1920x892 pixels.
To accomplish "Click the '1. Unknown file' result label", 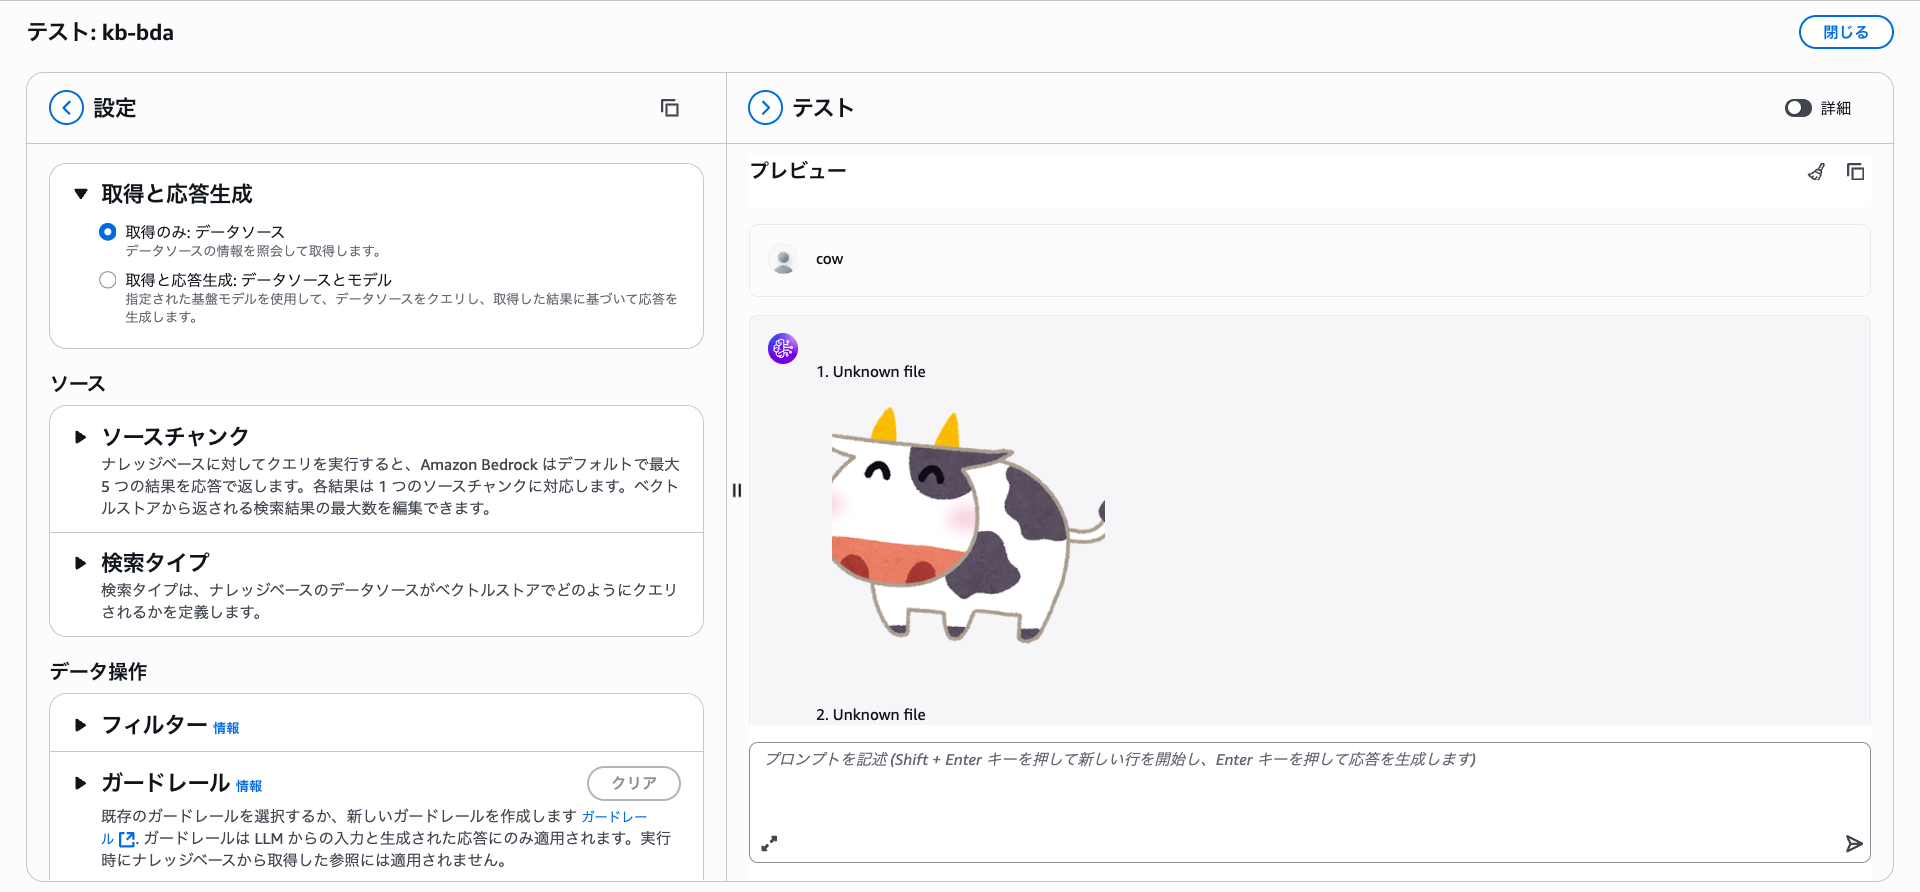I will 871,372.
